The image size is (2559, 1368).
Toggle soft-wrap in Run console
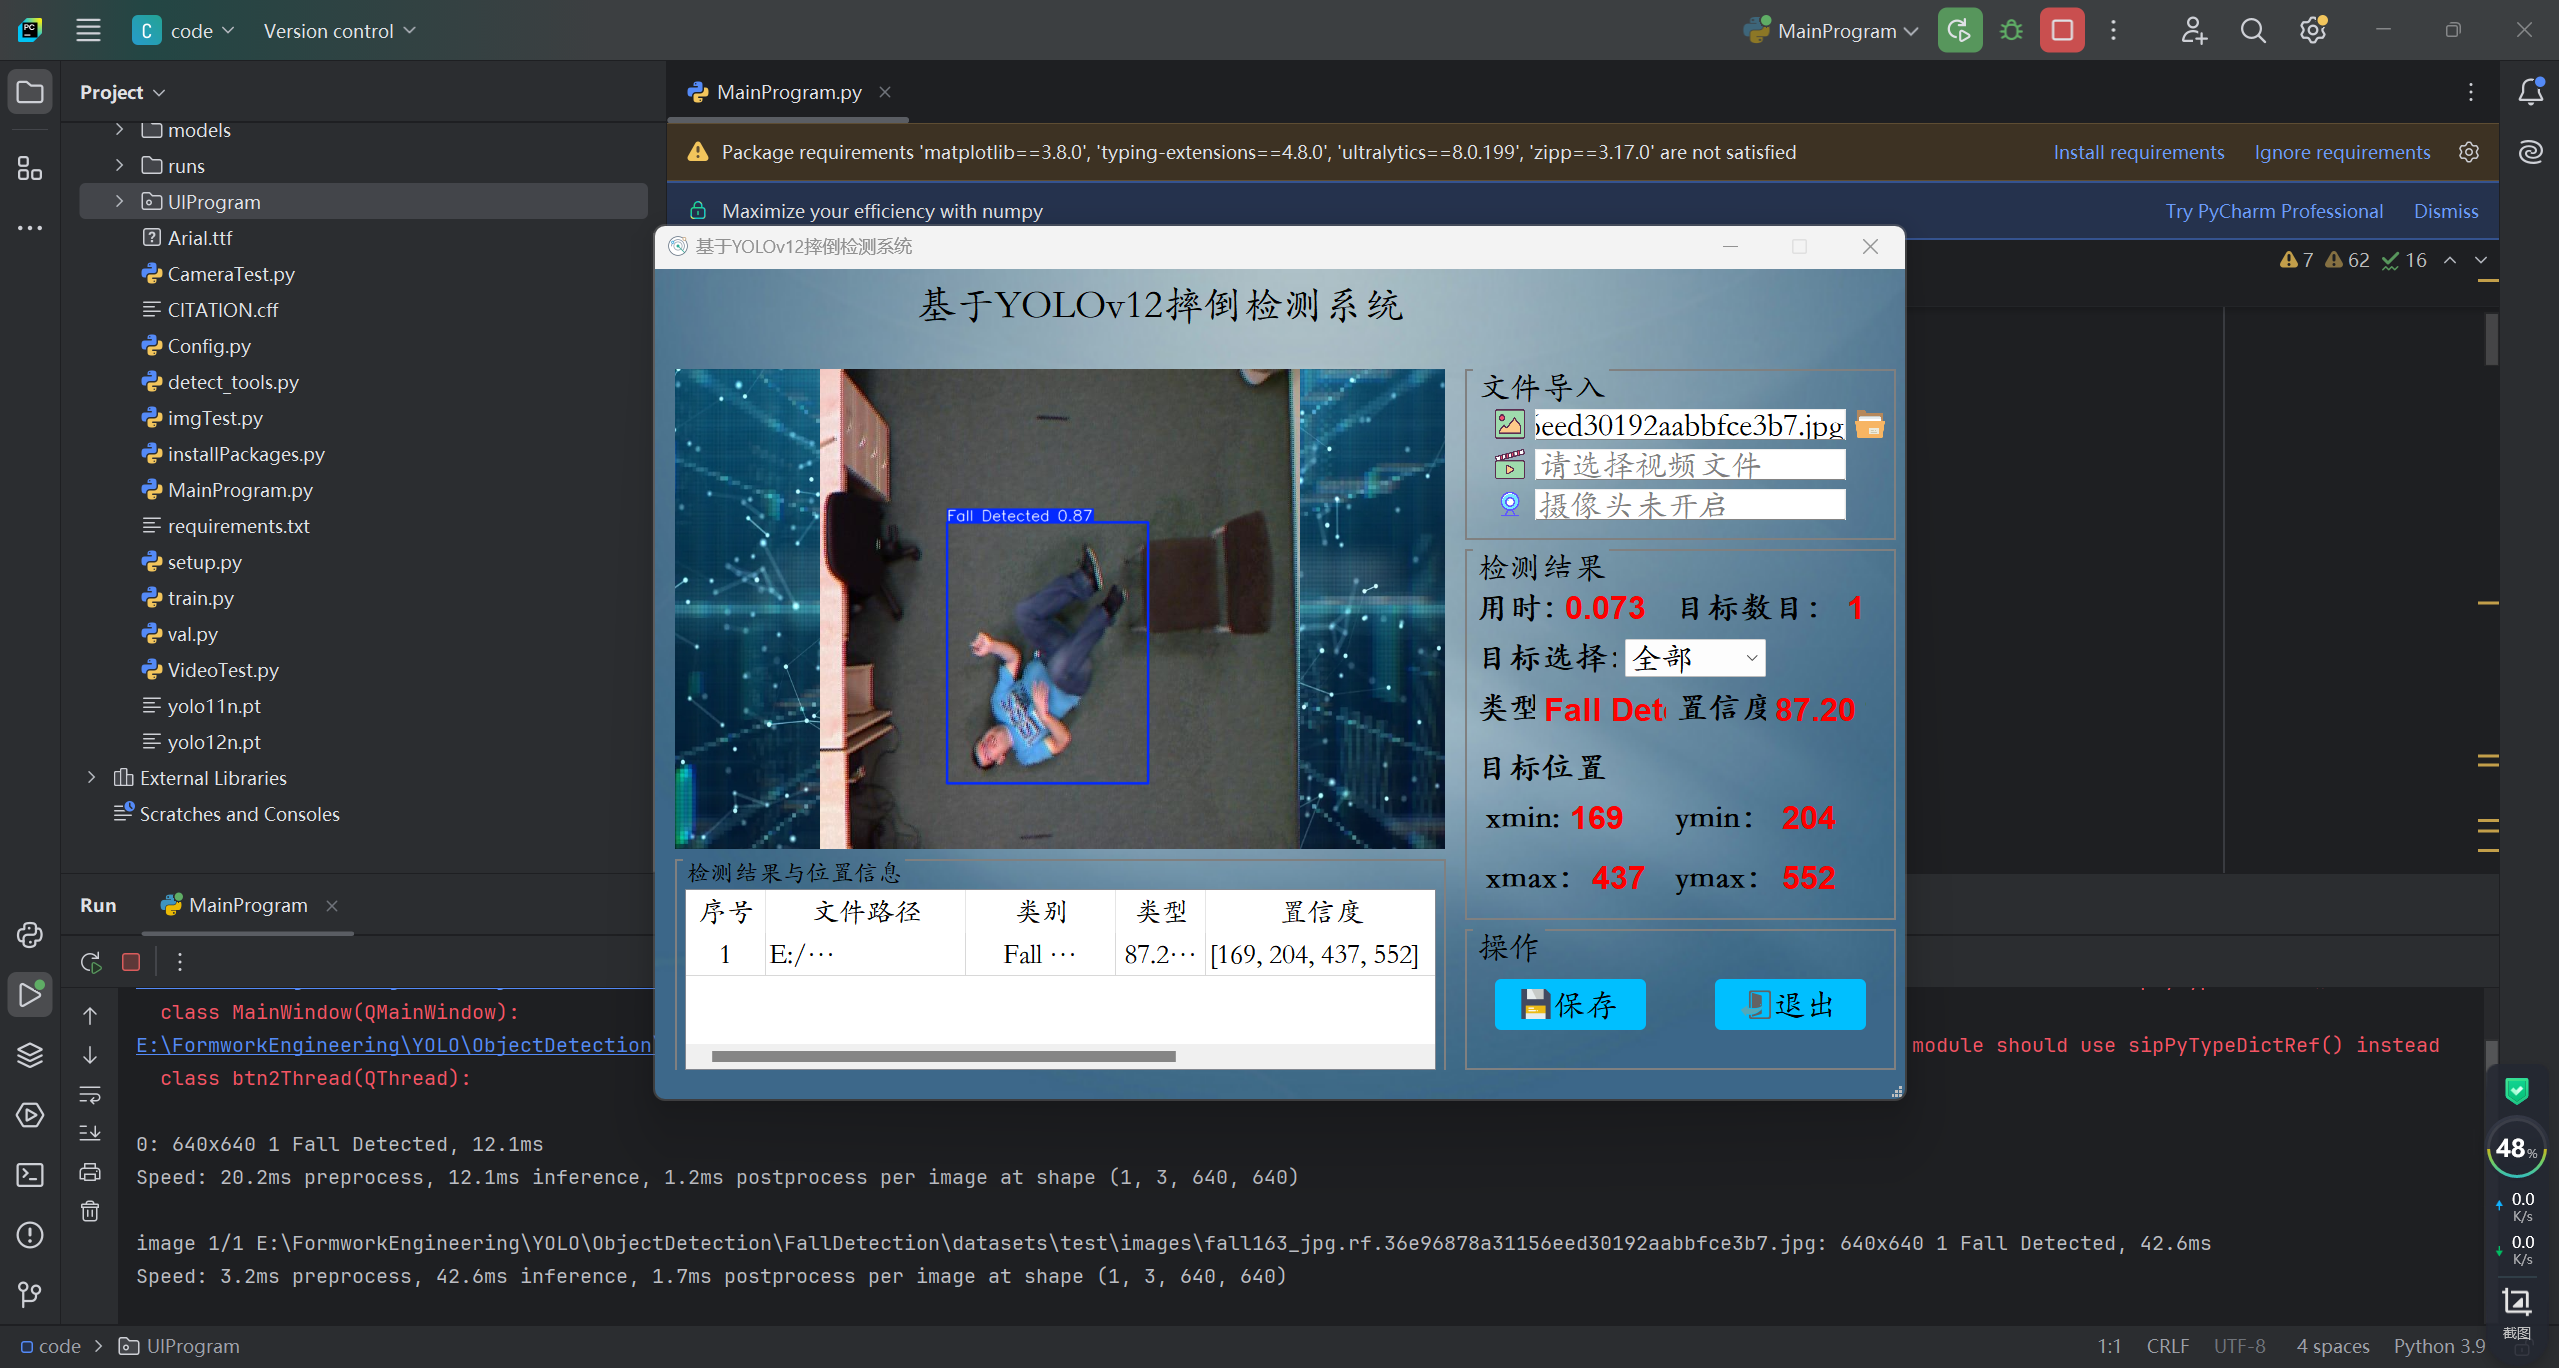[x=90, y=1095]
